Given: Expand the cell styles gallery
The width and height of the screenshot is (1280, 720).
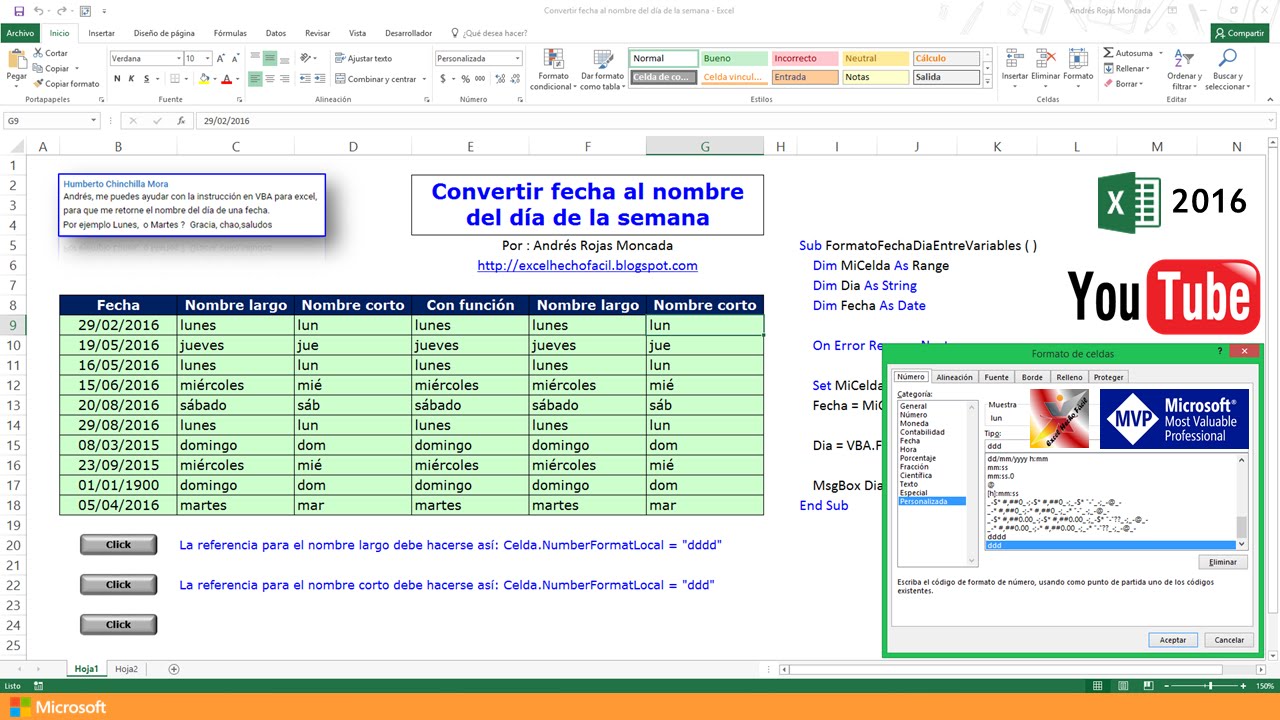Looking at the screenshot, I should [x=988, y=84].
